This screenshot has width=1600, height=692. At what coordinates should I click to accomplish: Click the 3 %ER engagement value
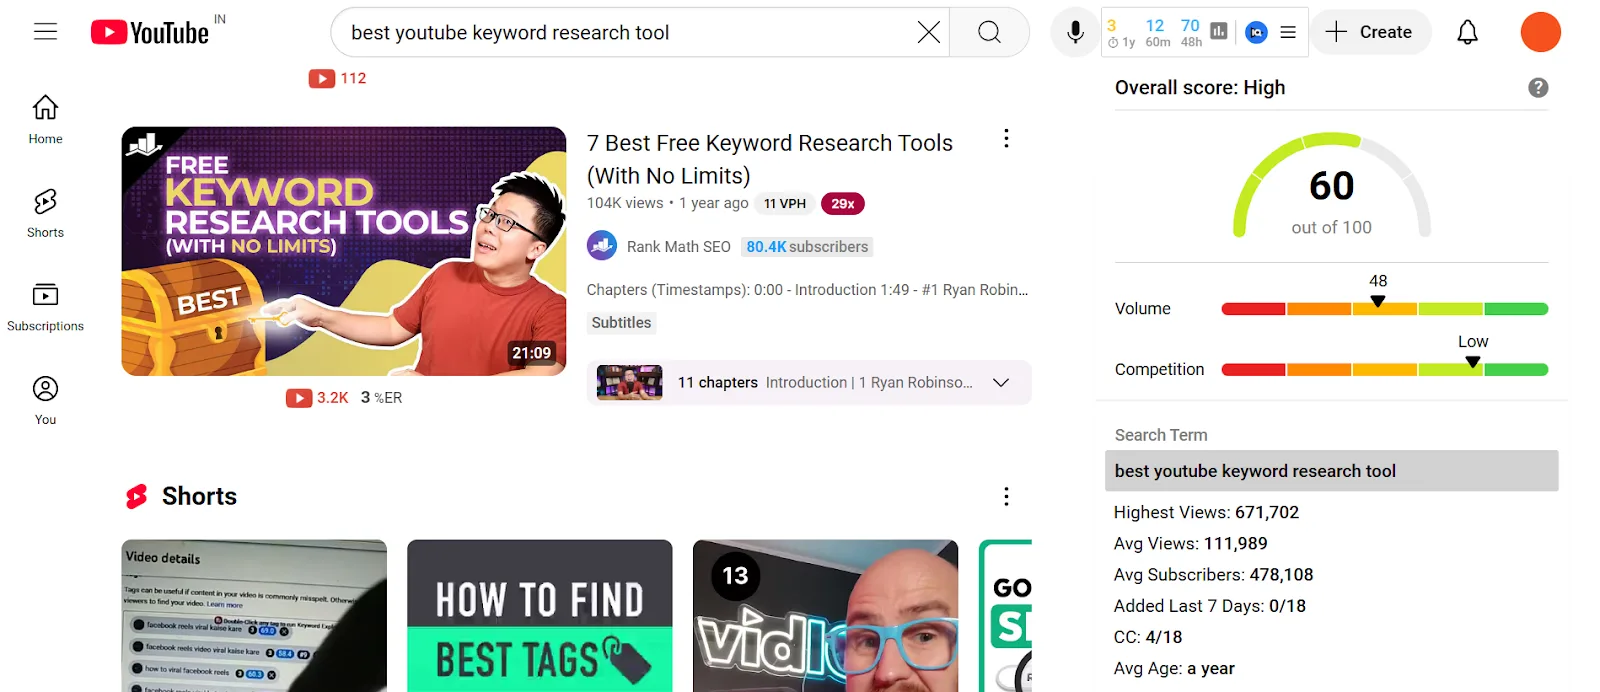381,398
